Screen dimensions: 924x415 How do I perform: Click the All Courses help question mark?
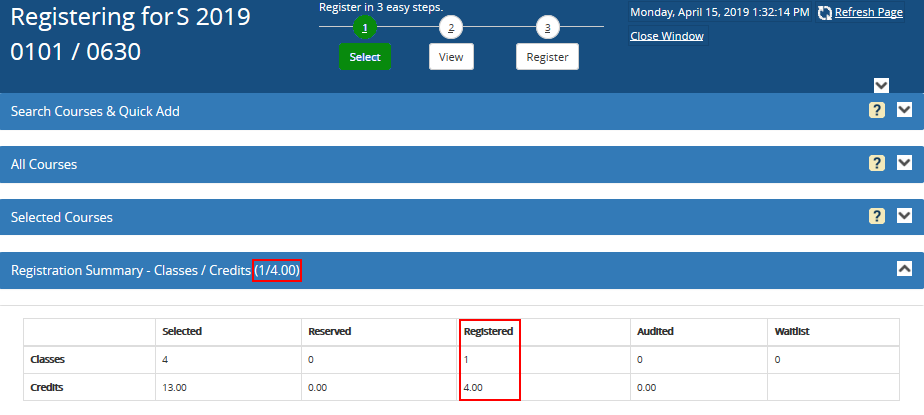877,164
